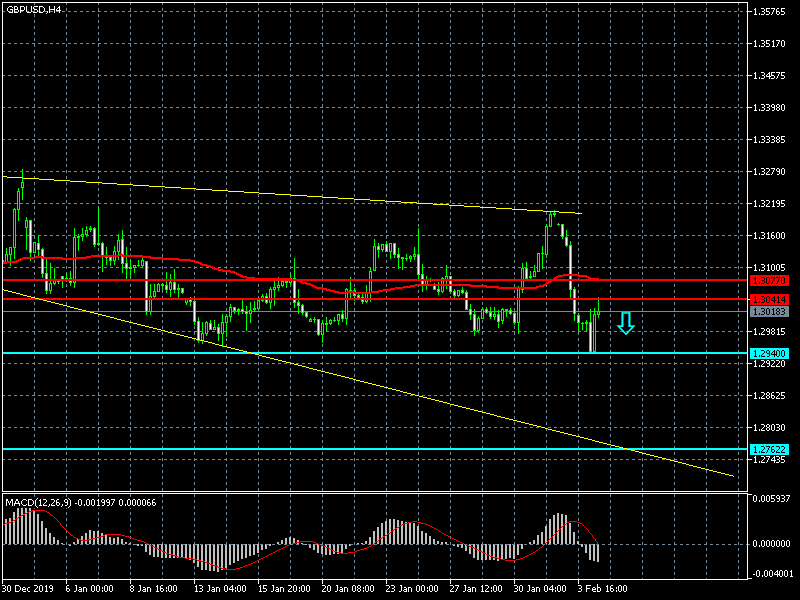Click the cyan 1.27822 price tag
Screen dimensions: 800x600
pos(769,450)
